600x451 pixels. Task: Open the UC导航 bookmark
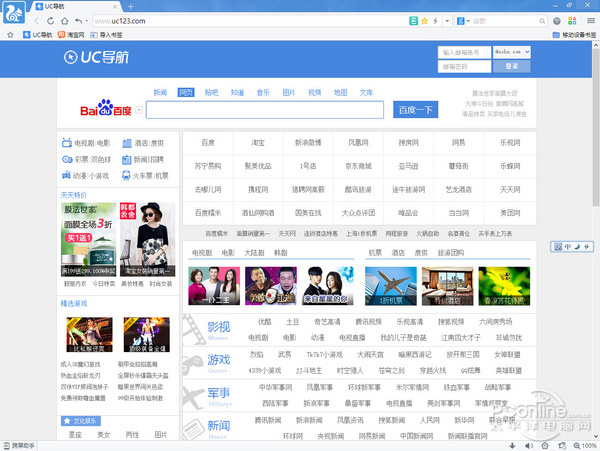(38, 35)
